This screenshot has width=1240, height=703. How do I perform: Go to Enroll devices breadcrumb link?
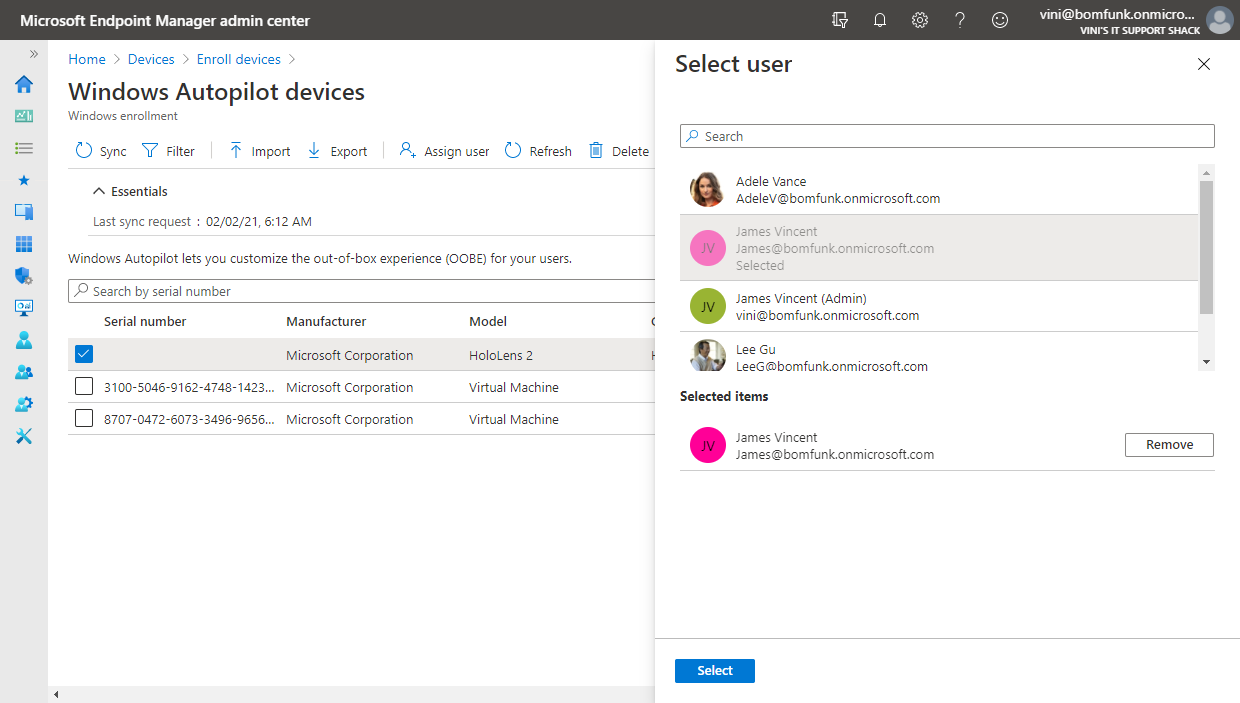[239, 59]
